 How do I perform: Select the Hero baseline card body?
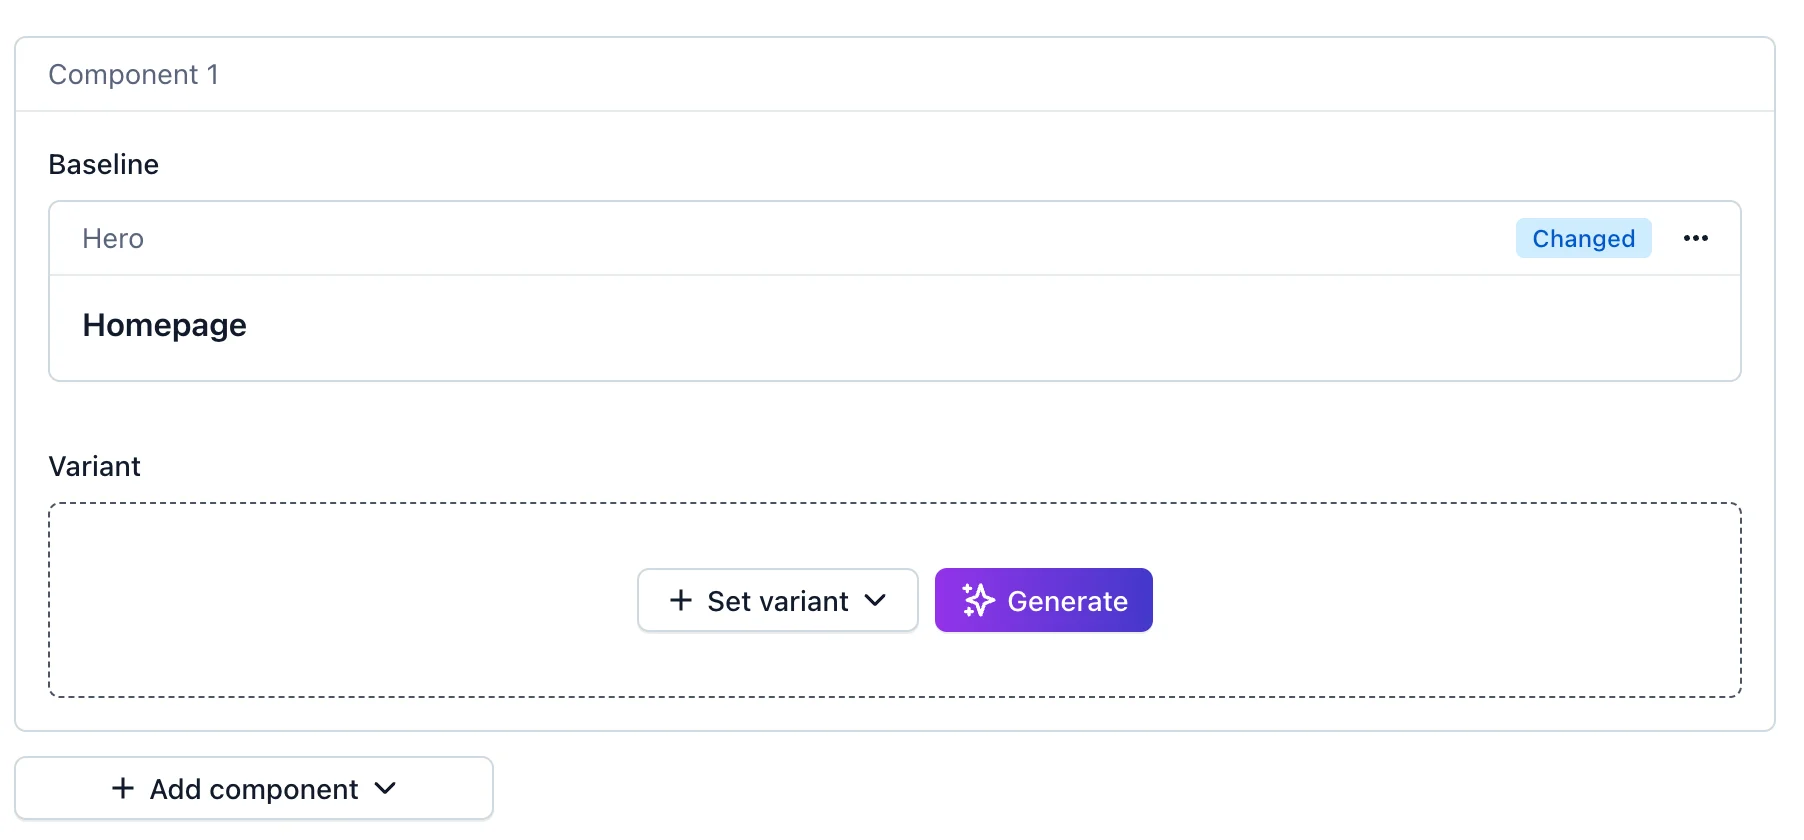click(x=895, y=328)
